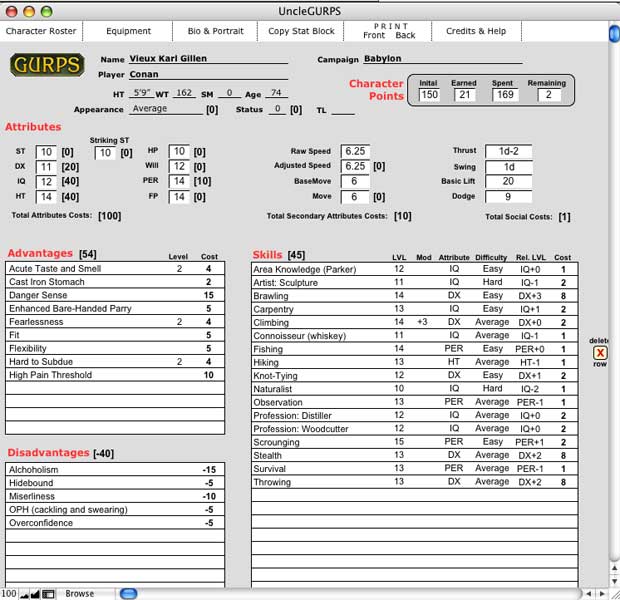620x600 pixels.
Task: Click the Will value box
Action: click(x=179, y=166)
